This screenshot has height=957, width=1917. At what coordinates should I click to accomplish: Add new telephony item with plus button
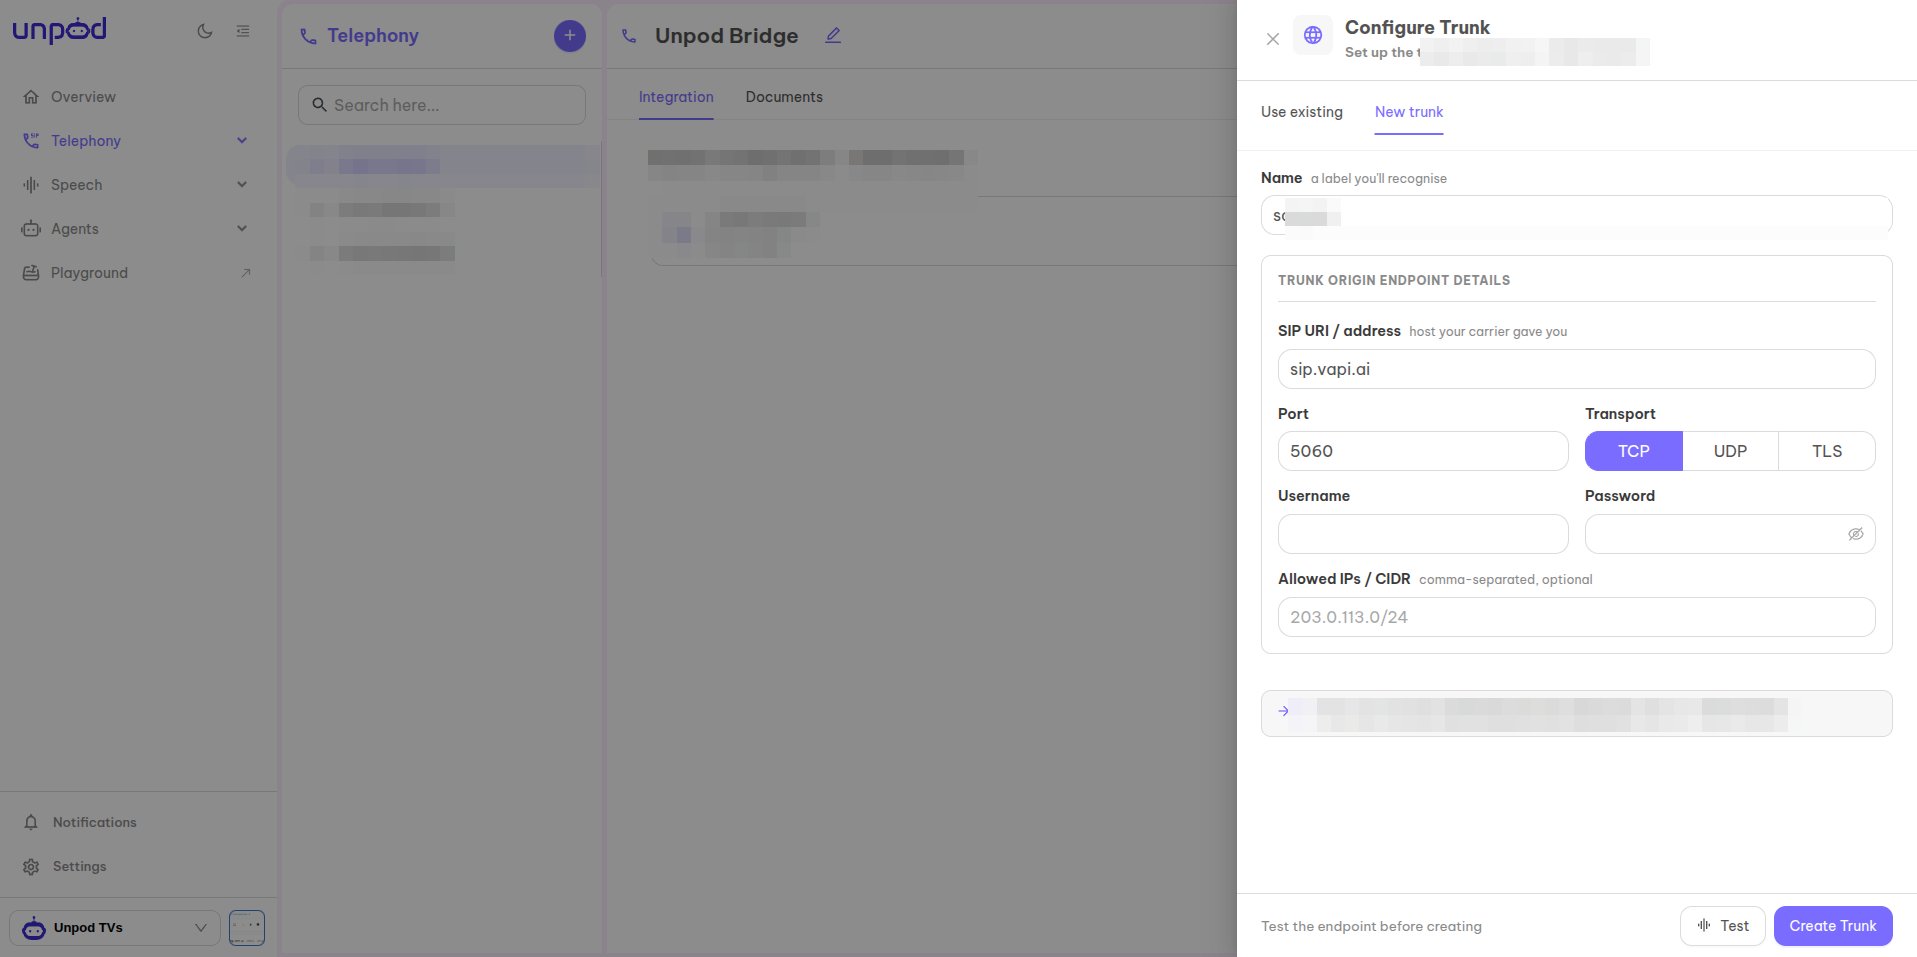tap(570, 36)
